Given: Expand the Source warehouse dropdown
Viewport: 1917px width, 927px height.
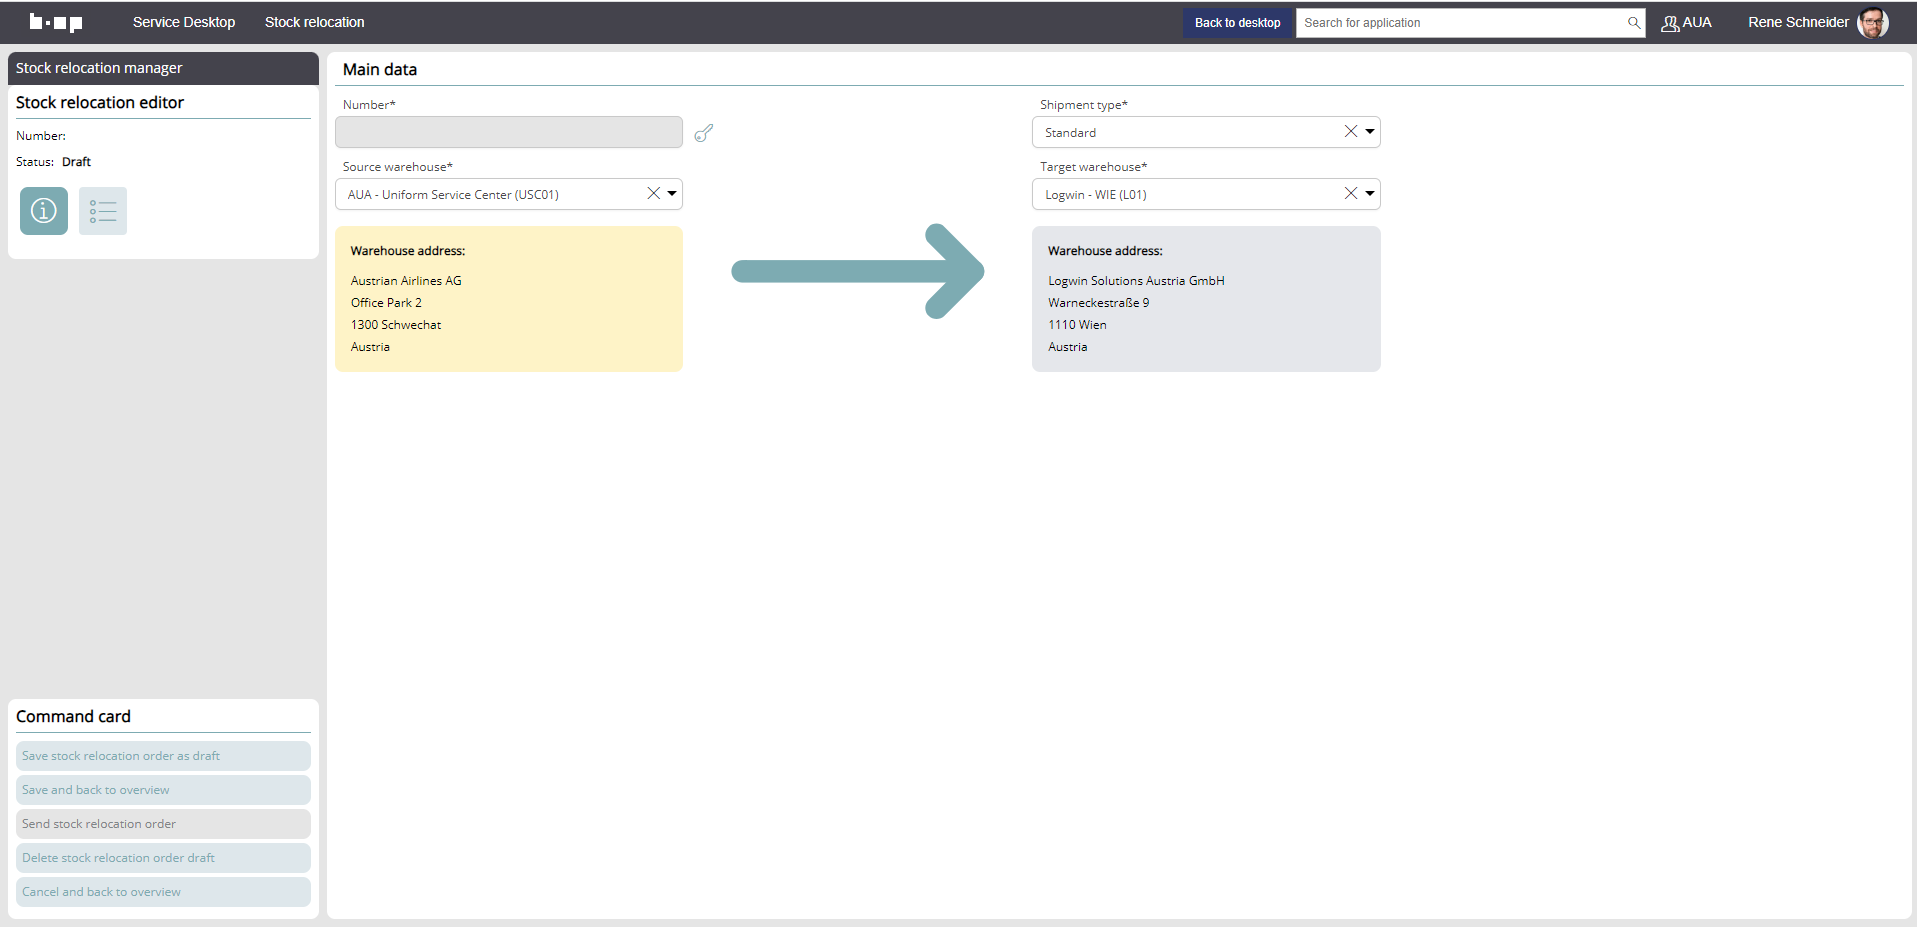Looking at the screenshot, I should (x=672, y=194).
